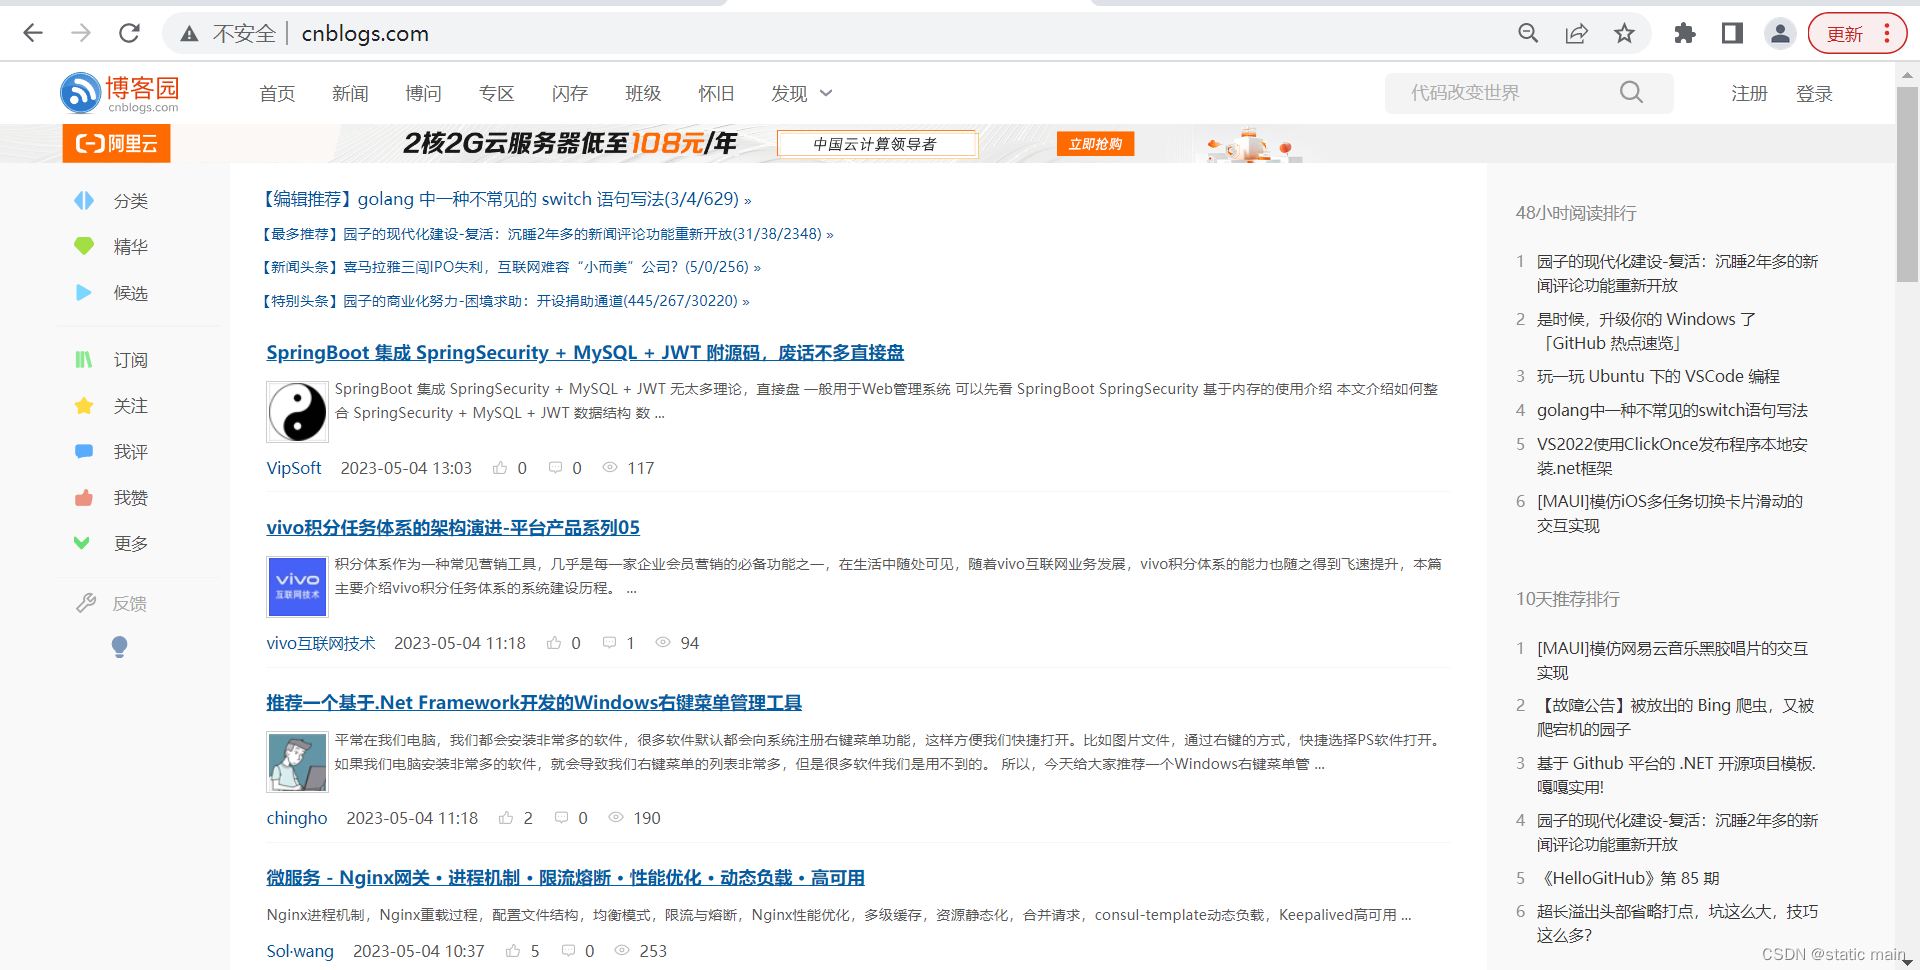This screenshot has width=1920, height=970.
Task: Open author VipSoft's profile link
Action: [294, 468]
